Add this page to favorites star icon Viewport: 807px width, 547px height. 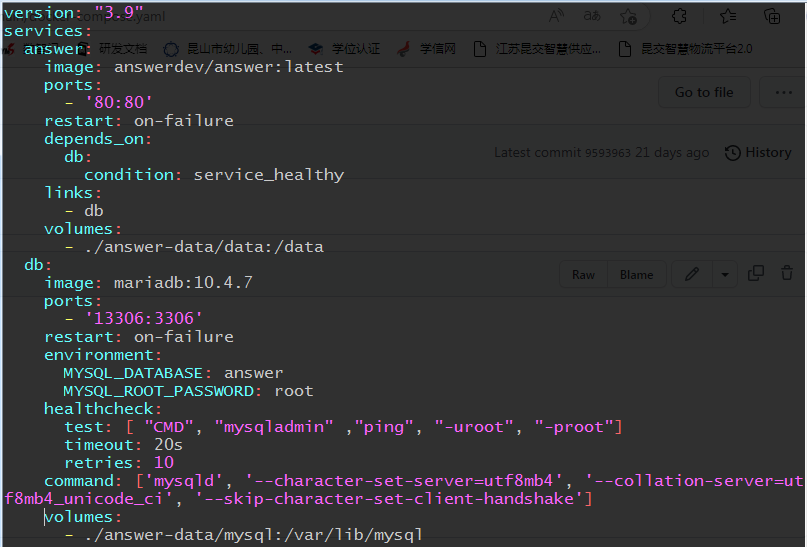click(628, 16)
